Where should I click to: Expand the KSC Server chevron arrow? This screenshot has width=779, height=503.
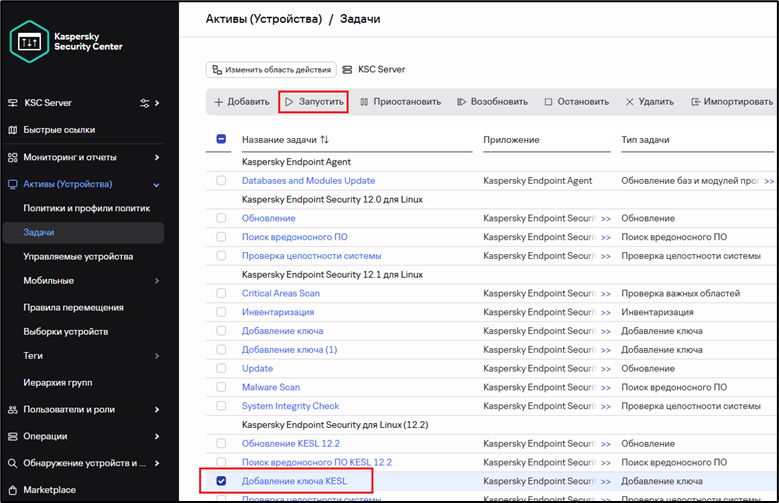pos(157,103)
